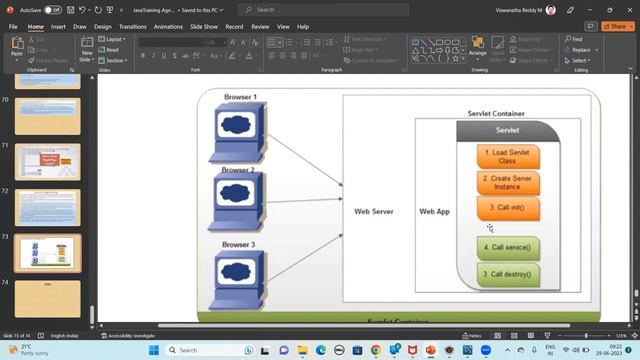The image size is (640, 360).
Task: Select the text box shape in gallery
Action: tap(416, 42)
